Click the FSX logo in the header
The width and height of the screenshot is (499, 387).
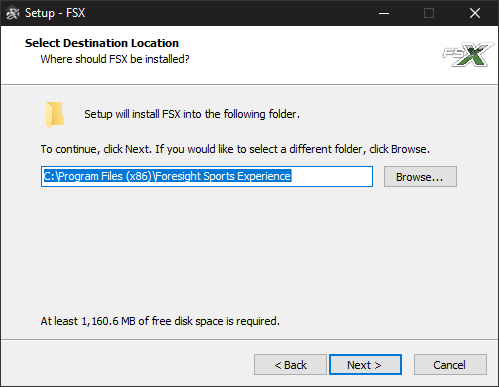[467, 54]
